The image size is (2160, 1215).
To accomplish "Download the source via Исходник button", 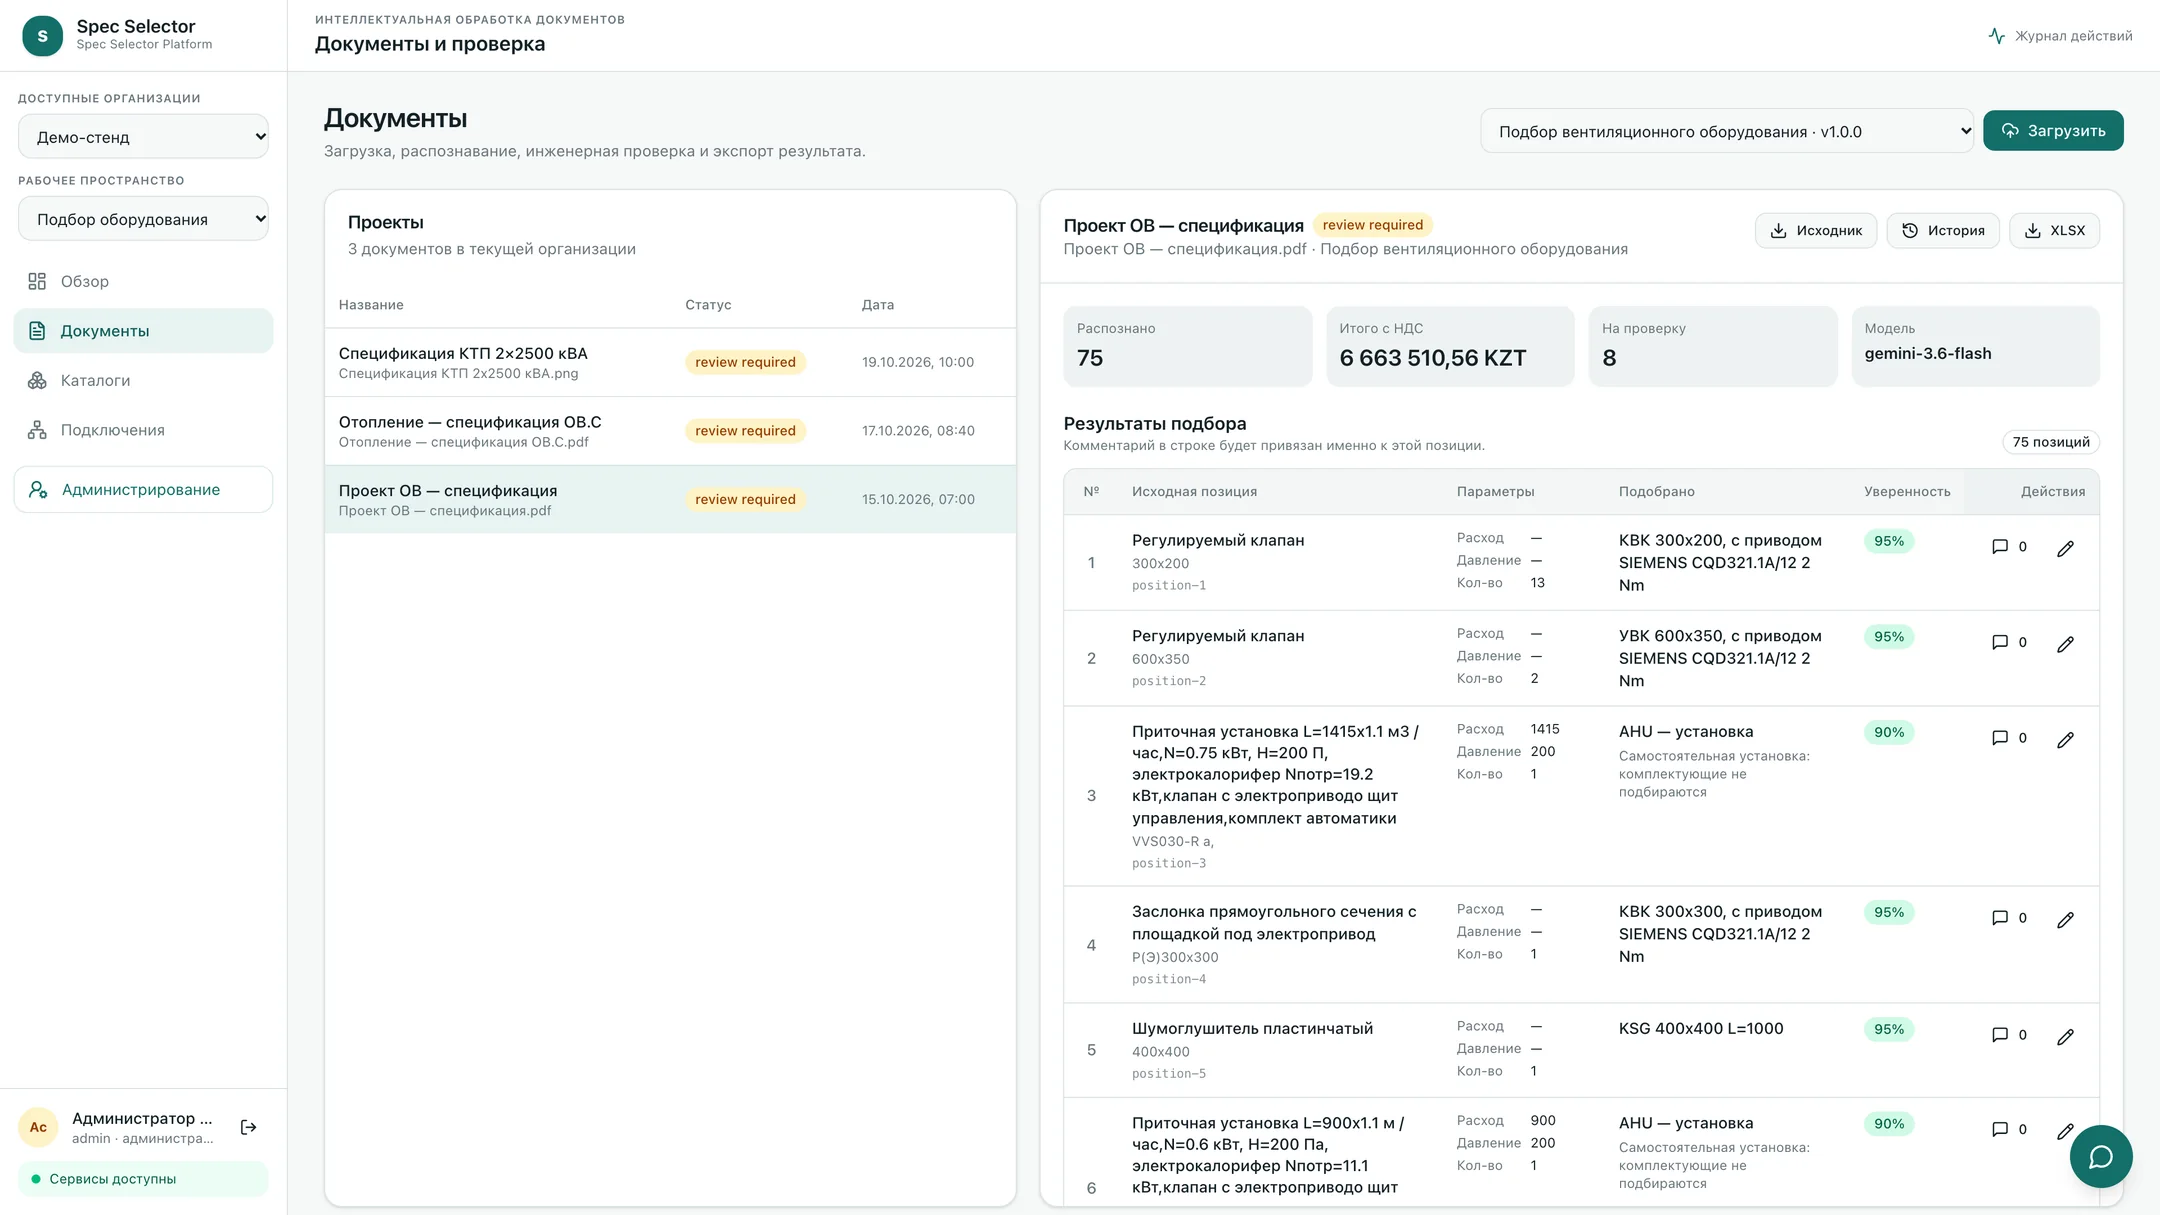I will (1816, 231).
